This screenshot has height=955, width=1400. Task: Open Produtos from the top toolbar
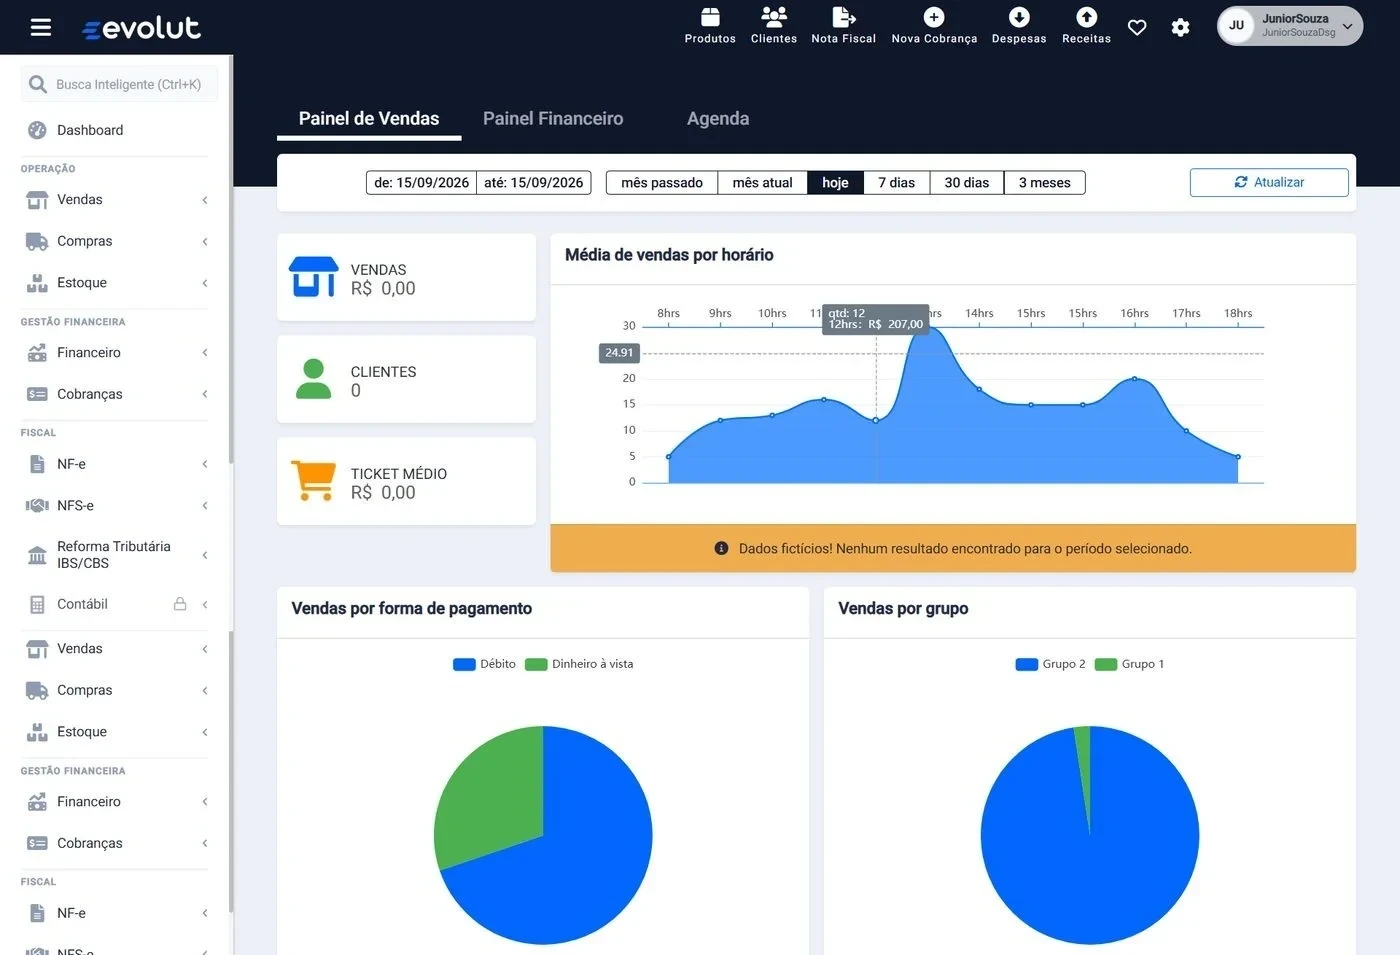710,26
